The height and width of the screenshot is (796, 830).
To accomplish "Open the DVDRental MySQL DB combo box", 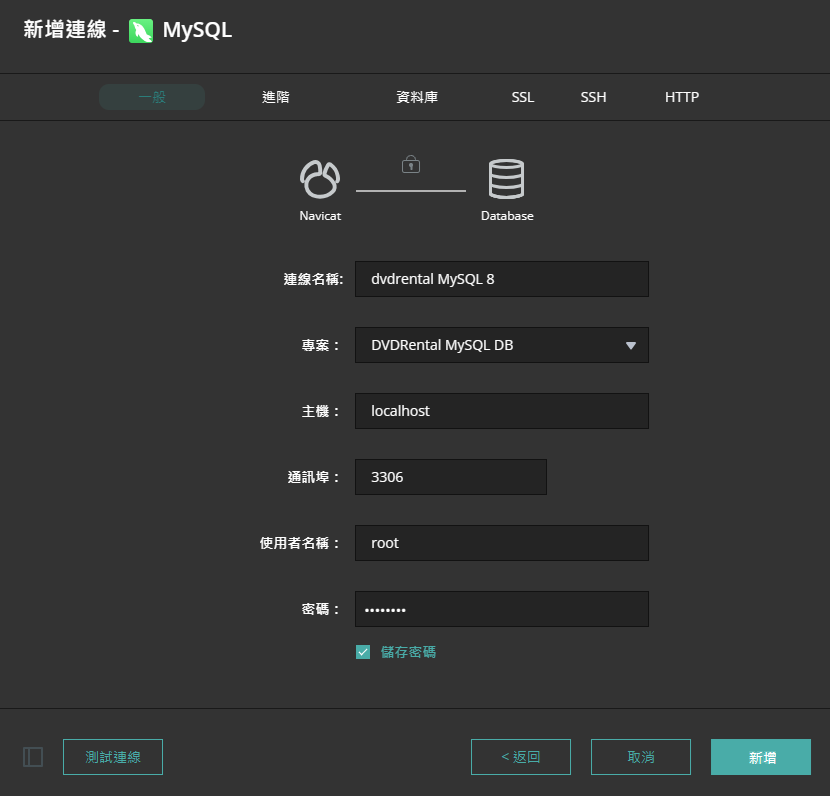I will pos(490,345).
